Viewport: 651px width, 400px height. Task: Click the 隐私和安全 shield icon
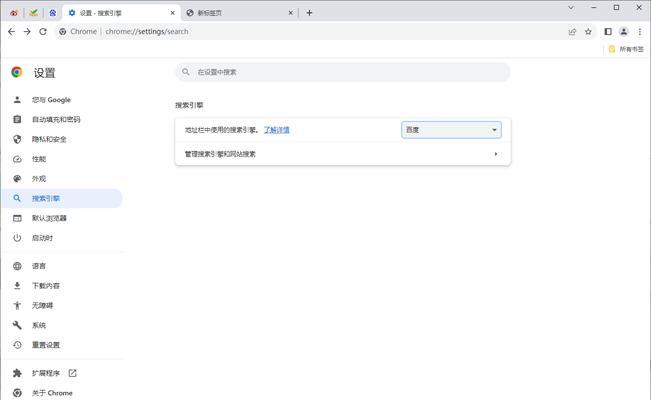[x=17, y=139]
